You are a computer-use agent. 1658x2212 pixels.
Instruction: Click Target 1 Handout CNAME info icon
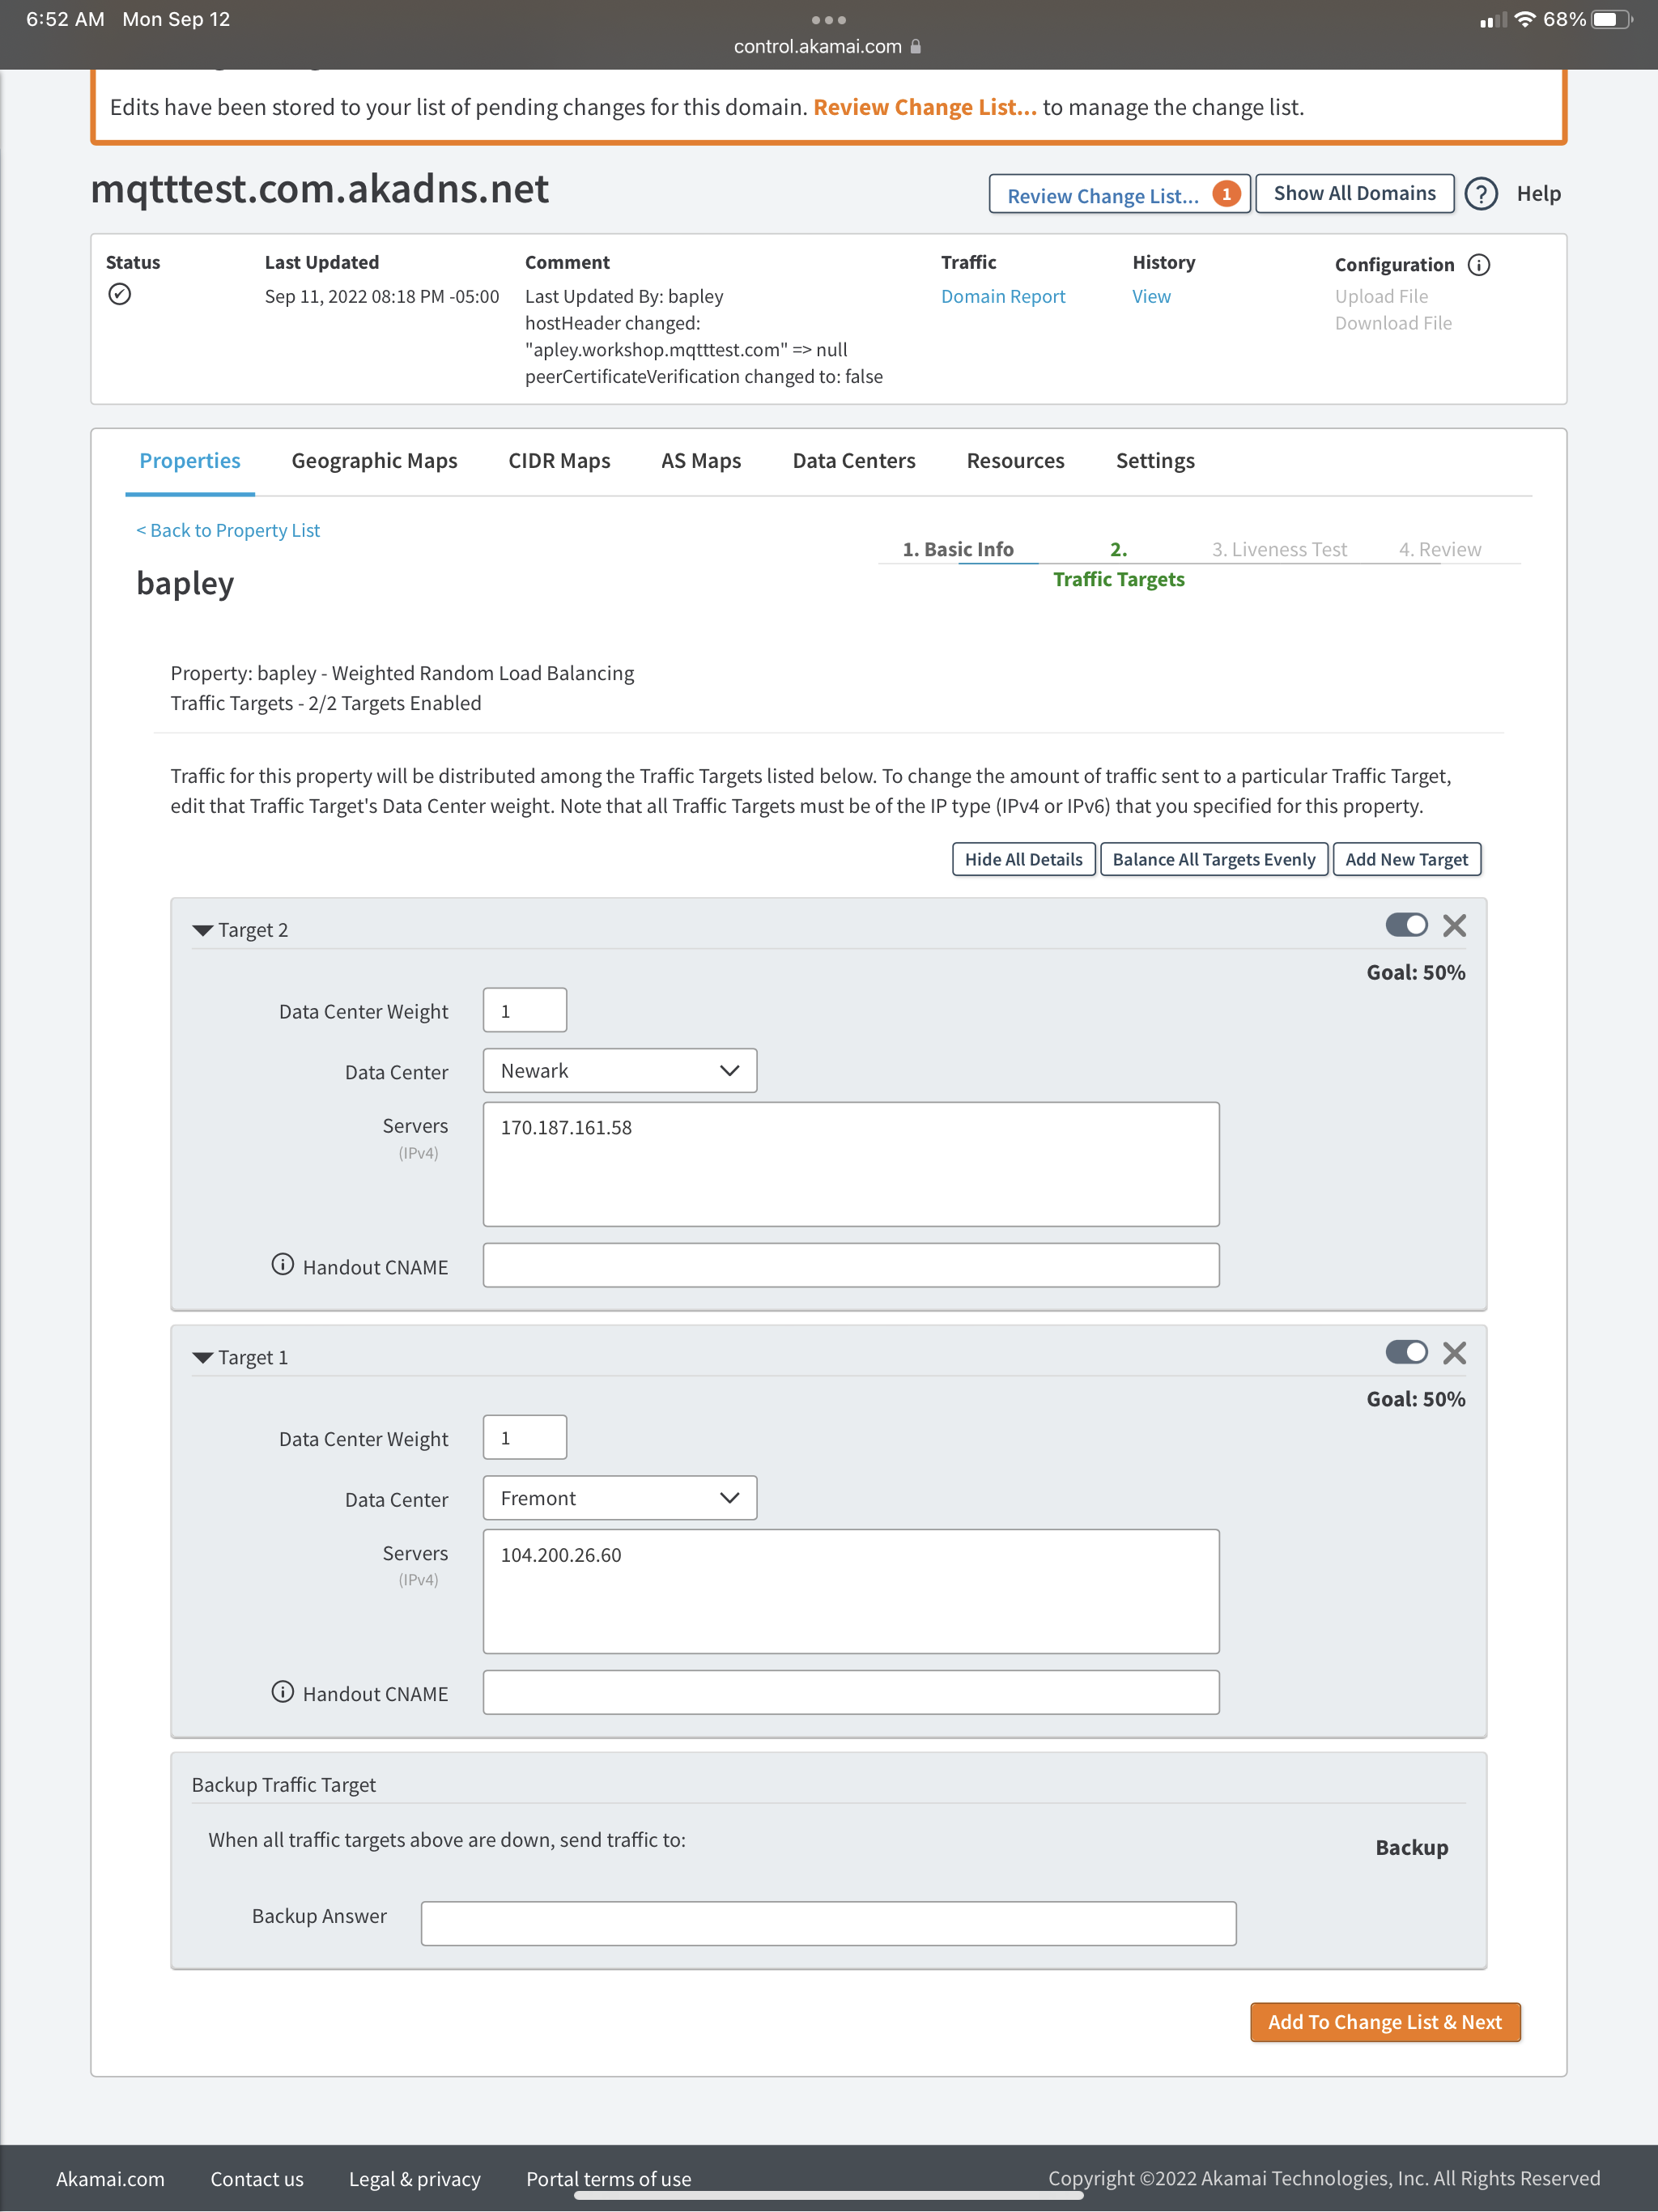coord(283,1692)
